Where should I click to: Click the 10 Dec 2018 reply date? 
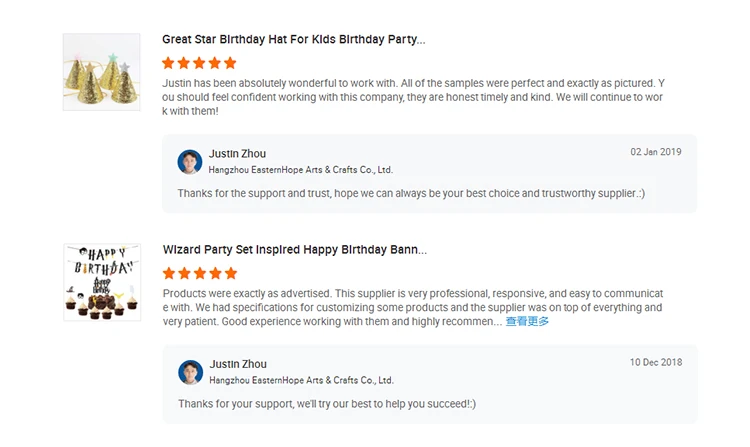coord(655,362)
